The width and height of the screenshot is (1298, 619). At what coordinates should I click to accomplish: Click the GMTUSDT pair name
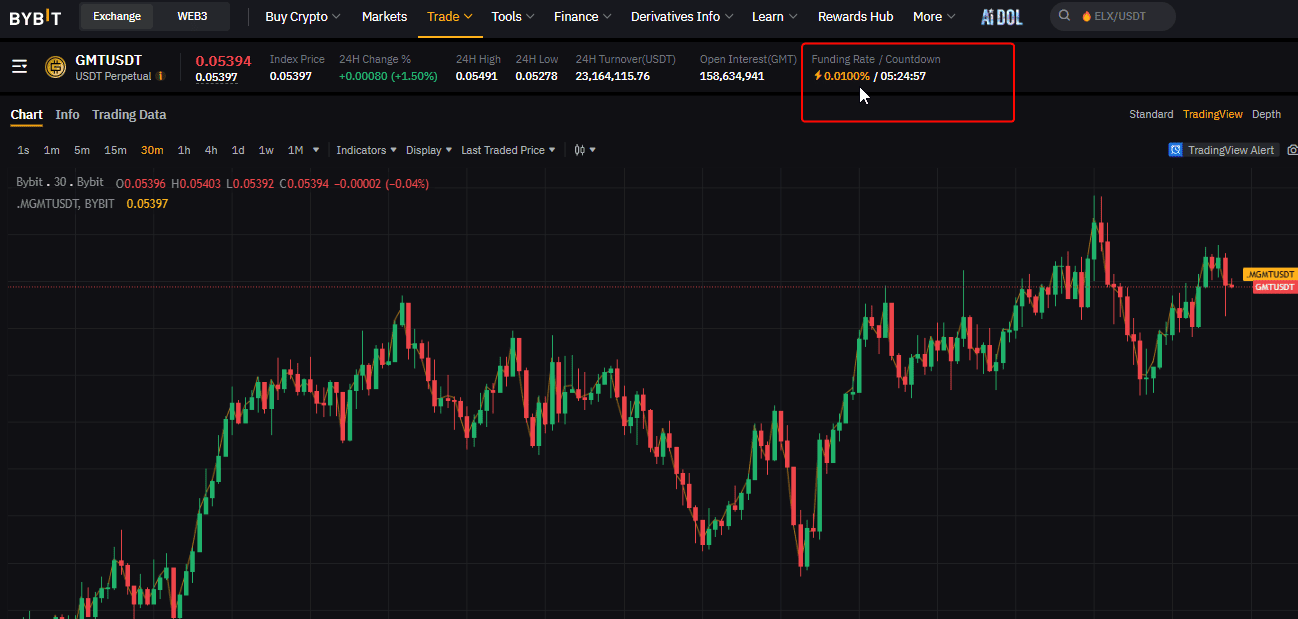pos(108,60)
